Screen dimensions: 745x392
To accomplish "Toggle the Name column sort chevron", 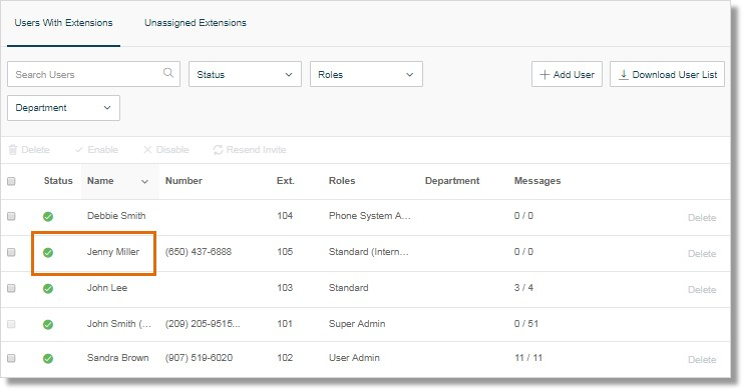I will coord(144,182).
